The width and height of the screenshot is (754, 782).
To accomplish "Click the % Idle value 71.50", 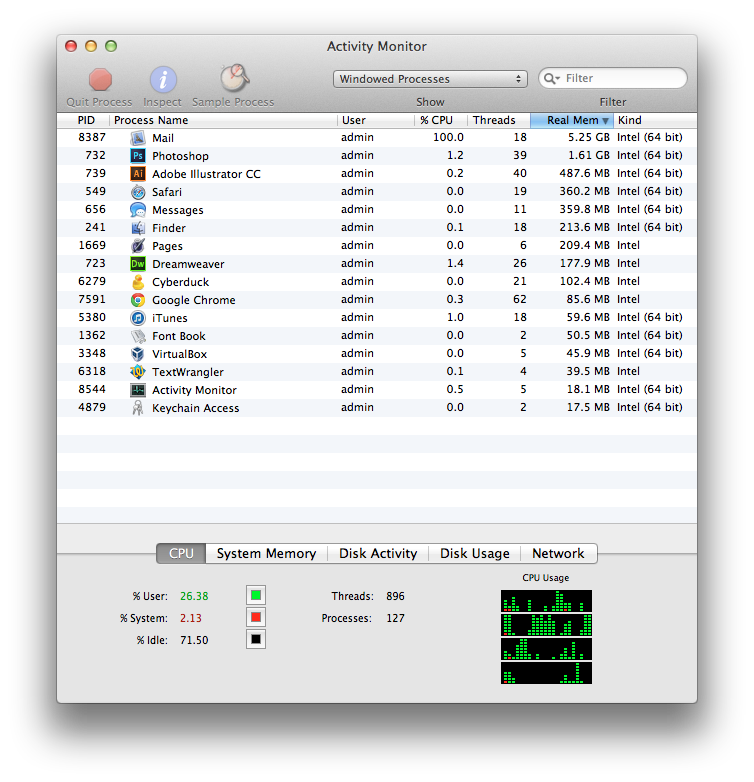I will click(194, 640).
